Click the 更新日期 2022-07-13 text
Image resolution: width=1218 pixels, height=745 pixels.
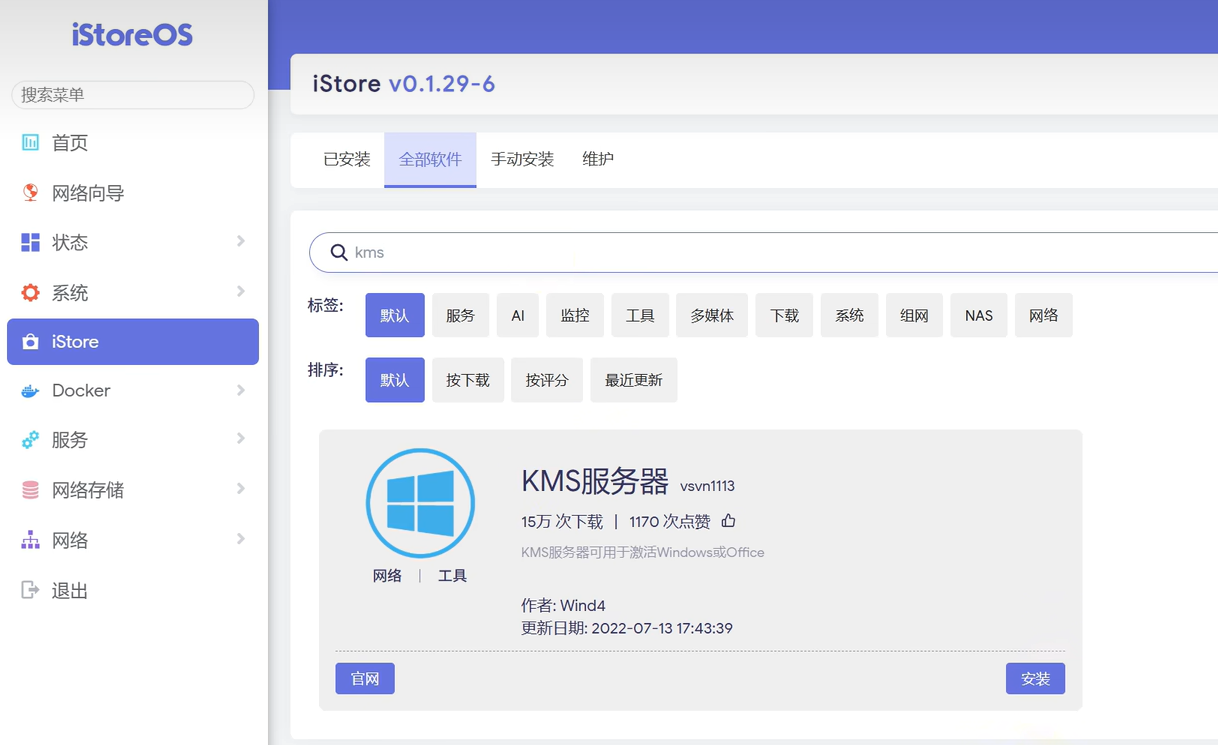[x=627, y=629]
